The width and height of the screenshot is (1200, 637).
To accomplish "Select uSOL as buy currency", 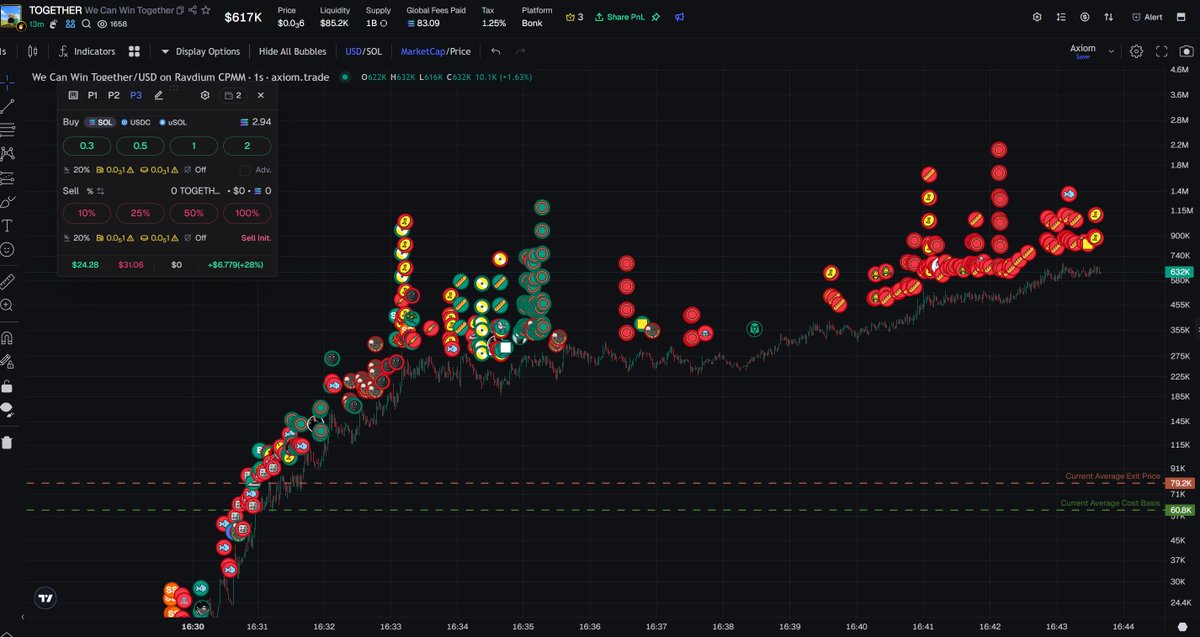I will 174,122.
